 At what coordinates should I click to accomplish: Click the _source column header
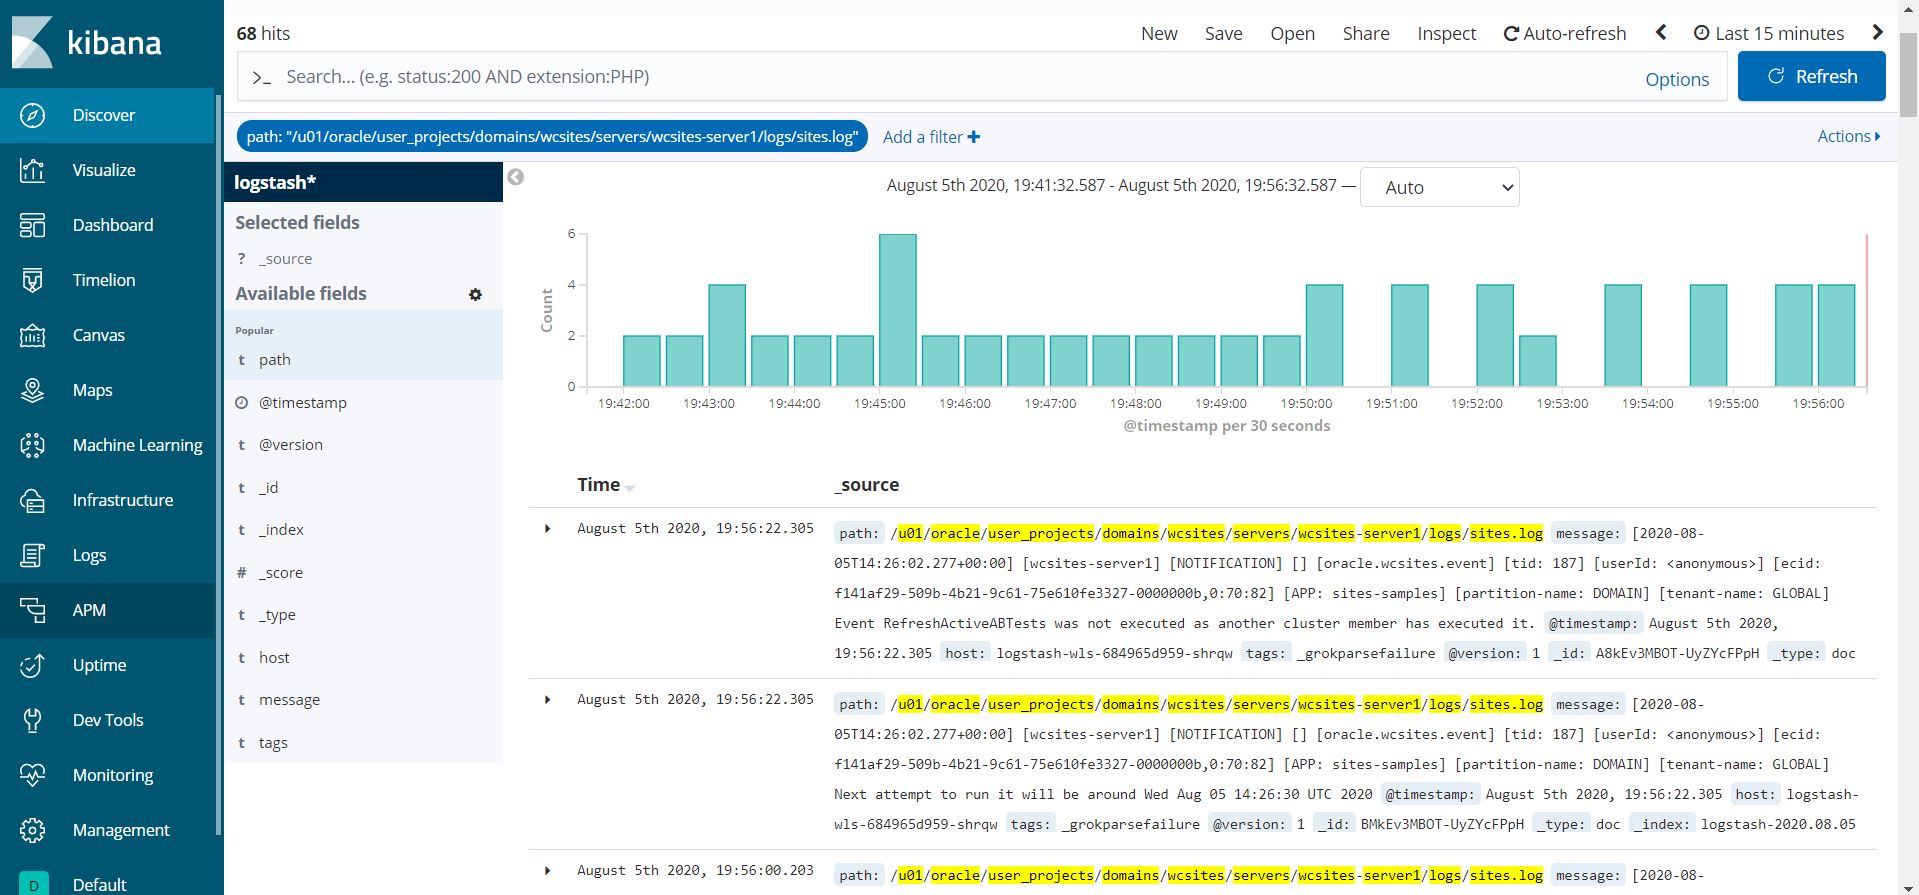(x=867, y=485)
